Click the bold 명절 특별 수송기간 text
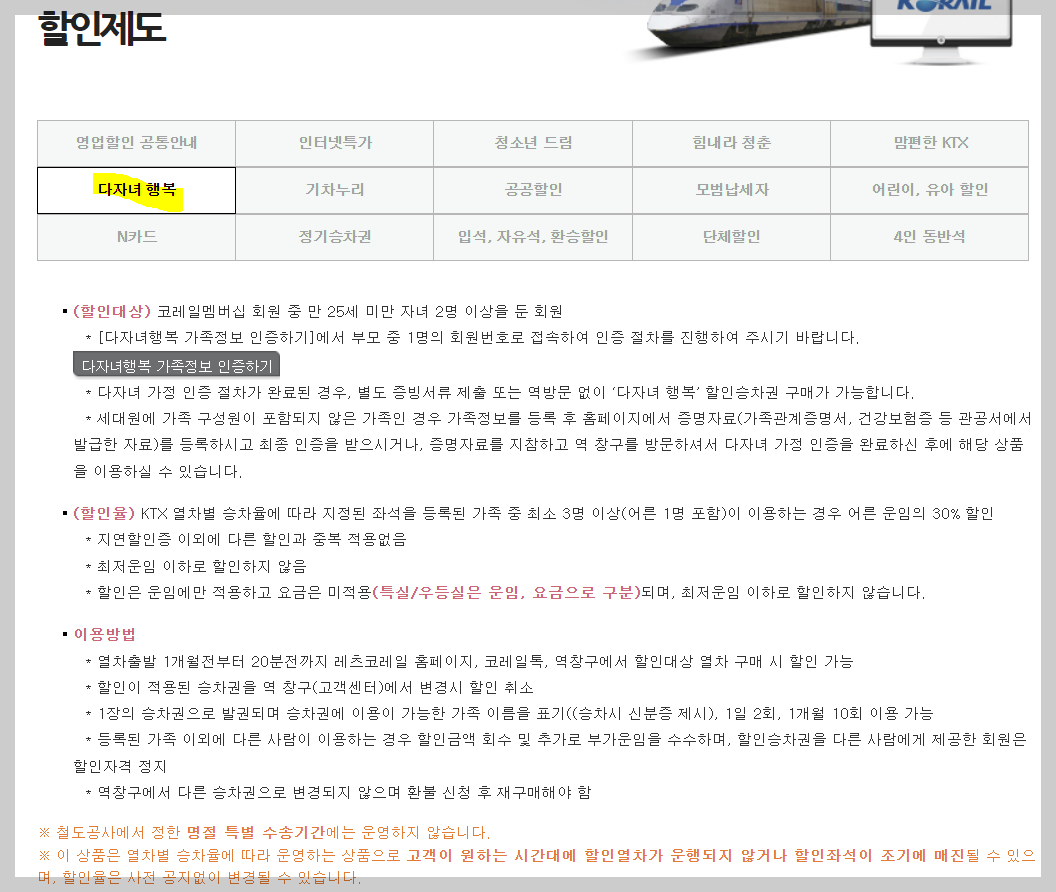The height and width of the screenshot is (892, 1056). pos(255,833)
